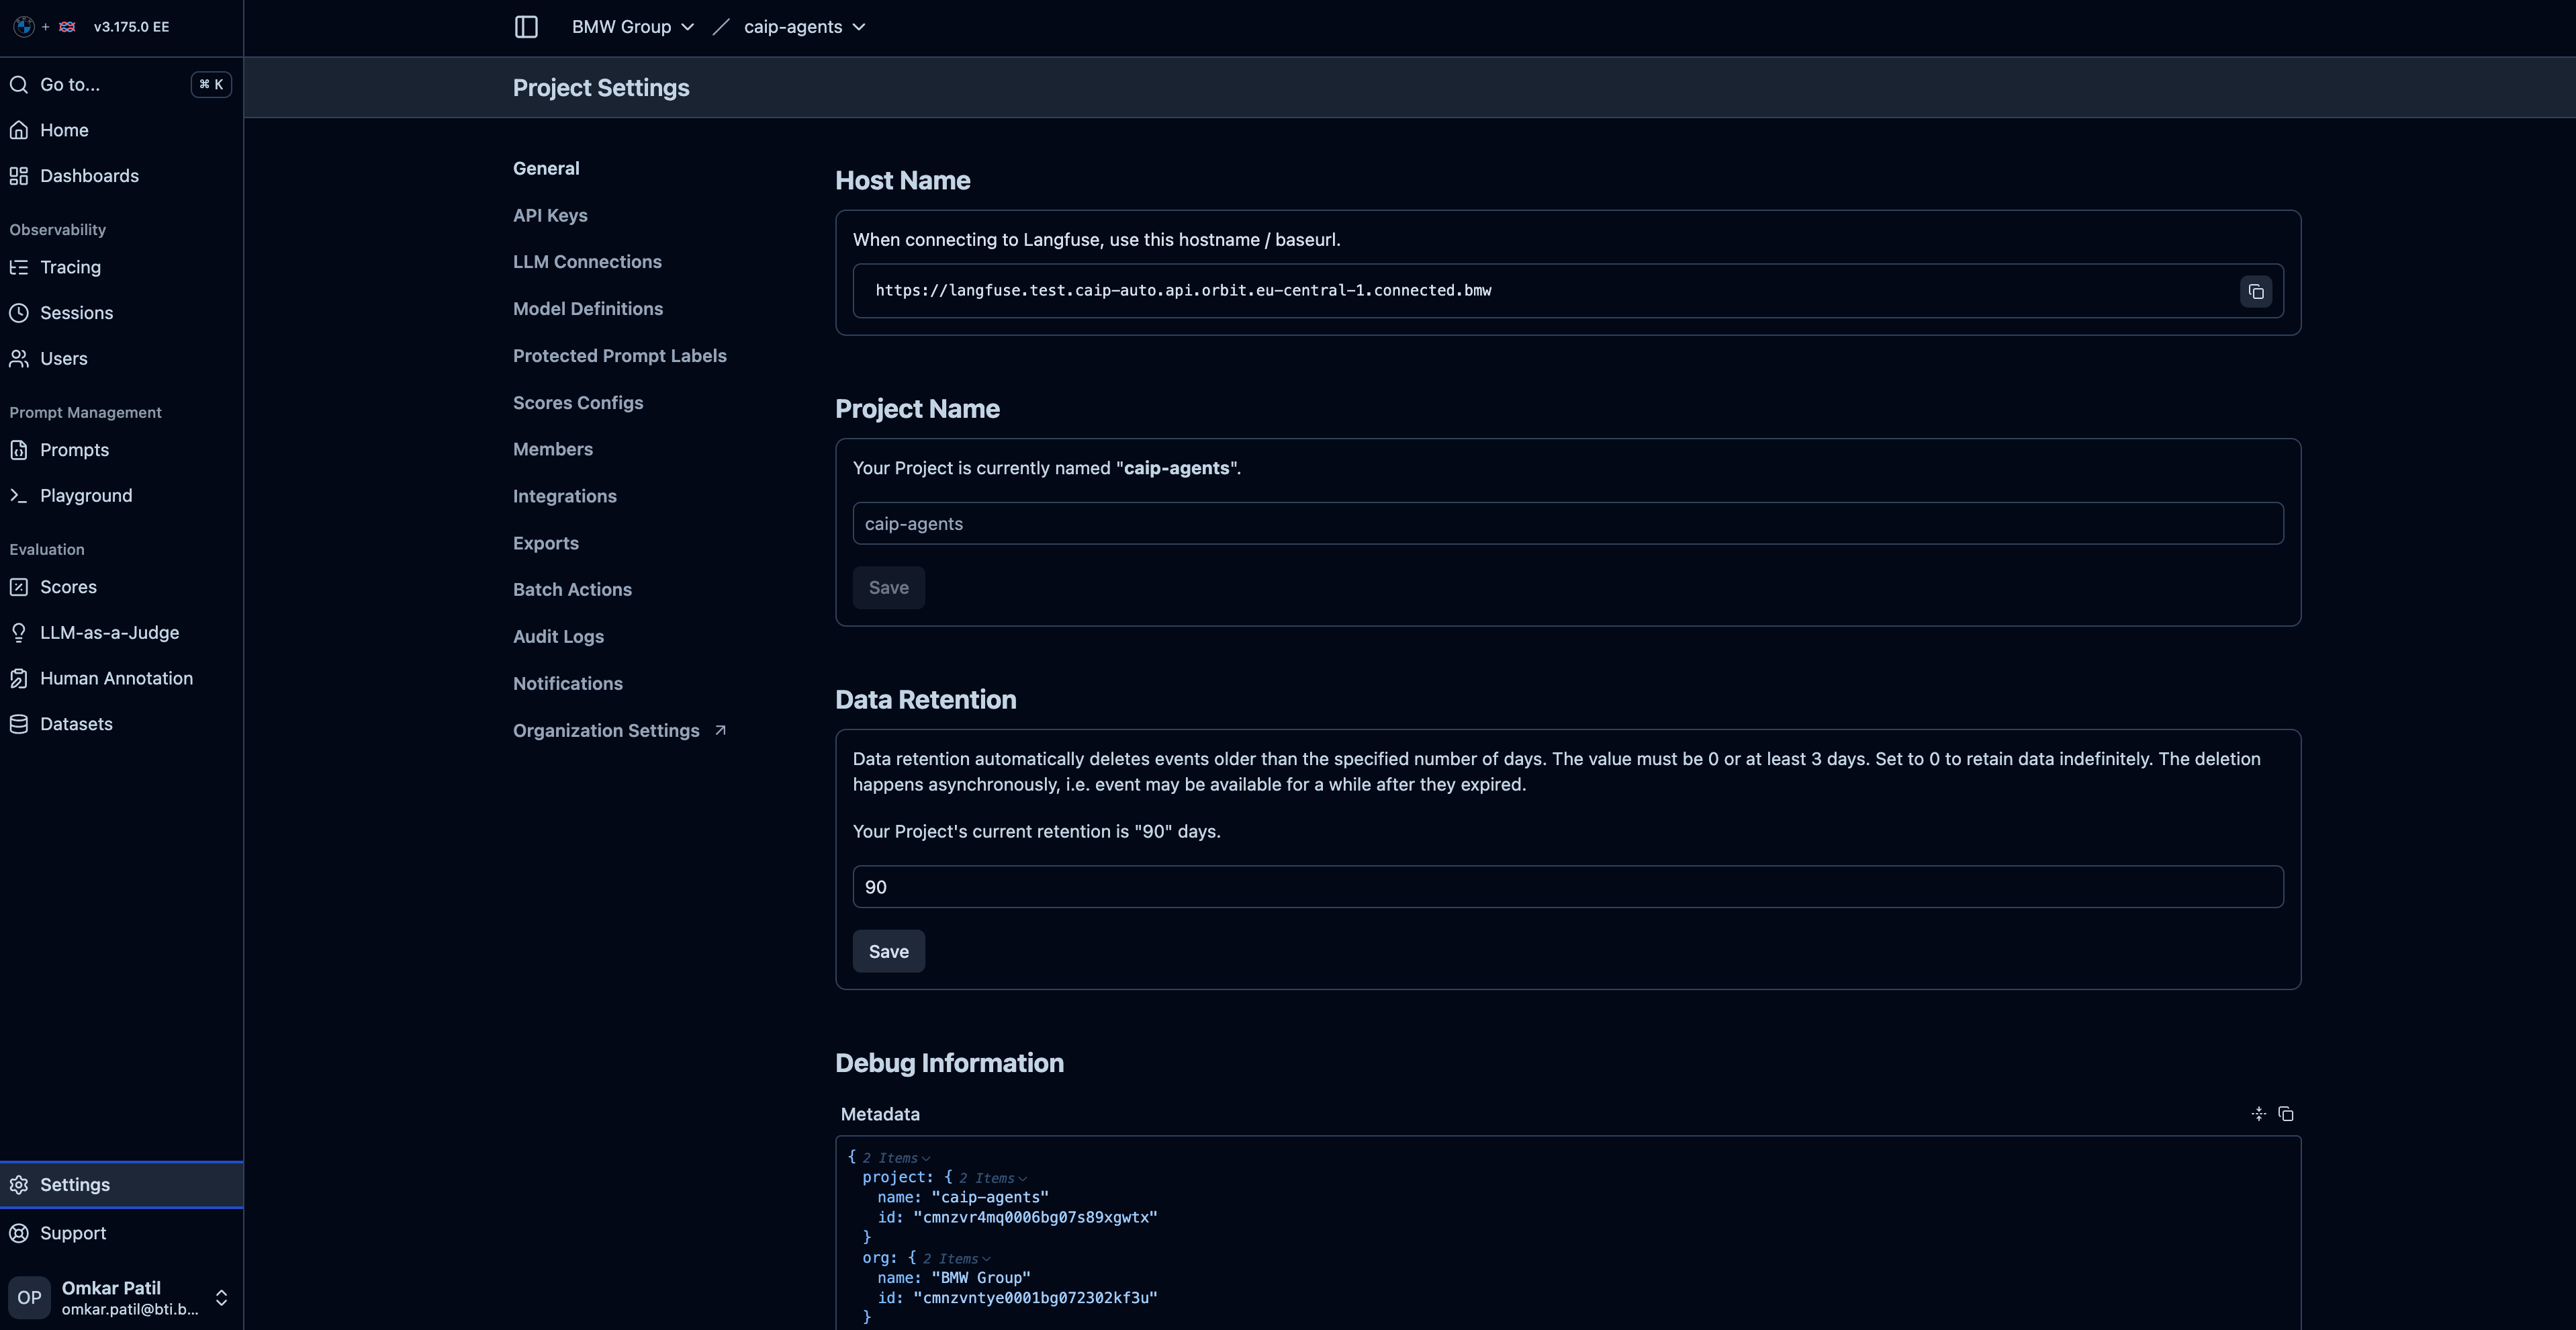
Task: Open the BMW Group organization dropdown
Action: click(633, 27)
